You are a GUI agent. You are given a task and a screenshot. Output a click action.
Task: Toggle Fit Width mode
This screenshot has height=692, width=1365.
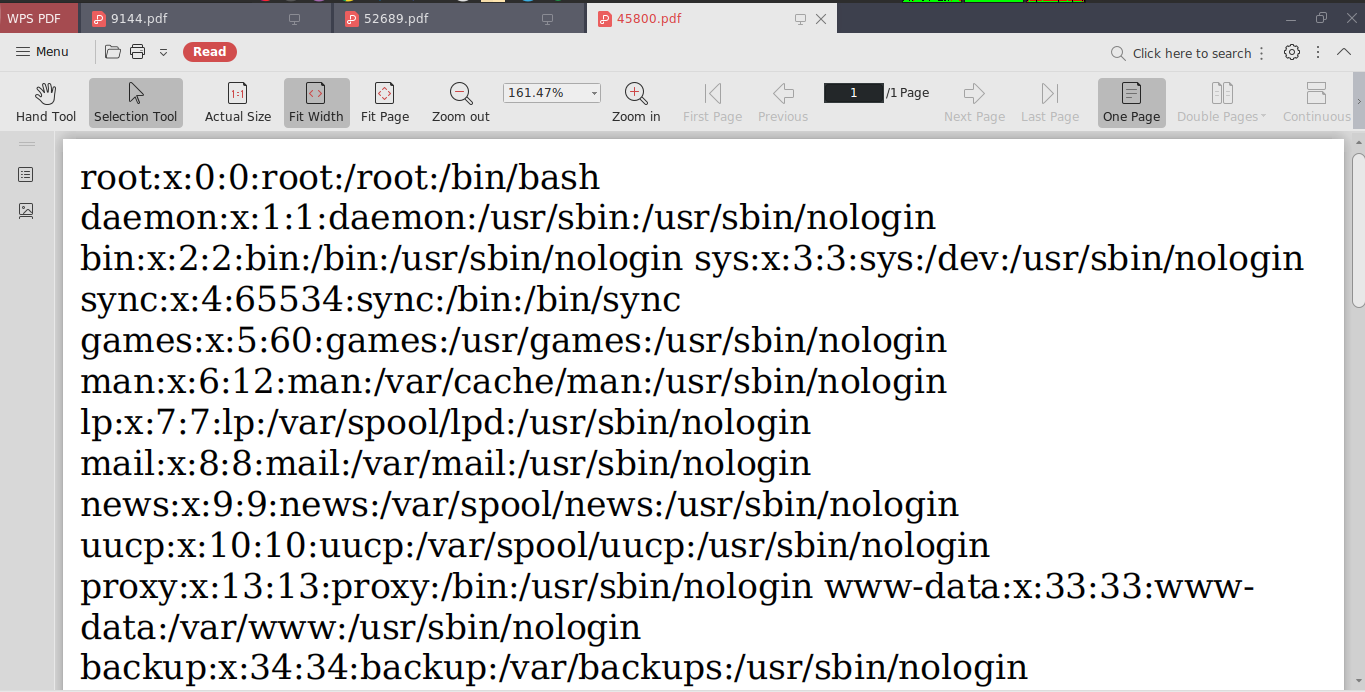pos(316,100)
